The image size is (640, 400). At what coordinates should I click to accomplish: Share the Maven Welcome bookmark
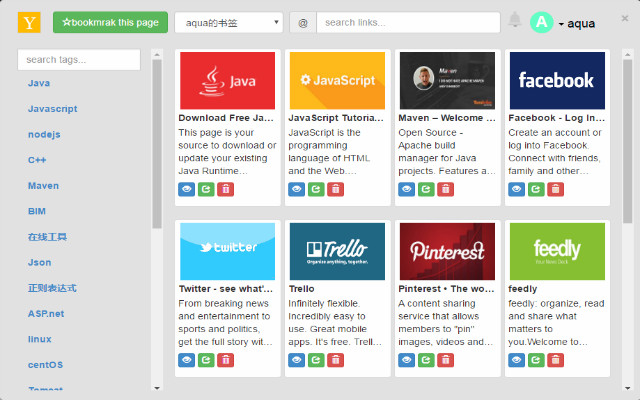click(426, 189)
